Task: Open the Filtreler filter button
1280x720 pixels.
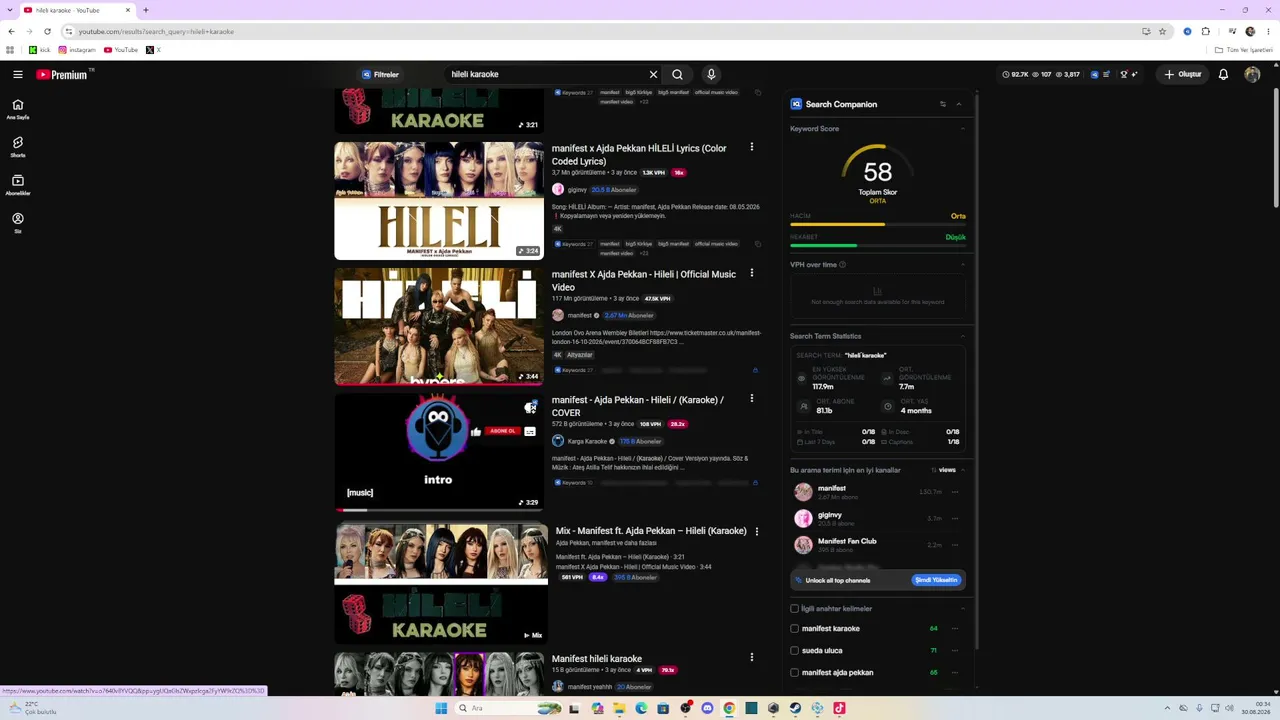Action: point(380,74)
